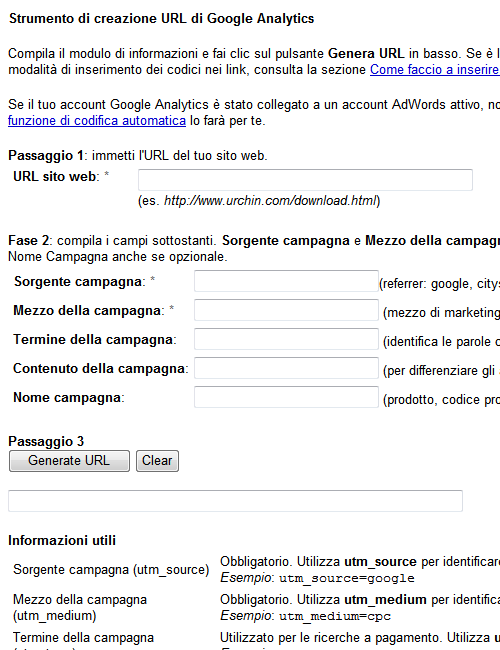
Task: Click the Generate URL button
Action: (x=69, y=461)
